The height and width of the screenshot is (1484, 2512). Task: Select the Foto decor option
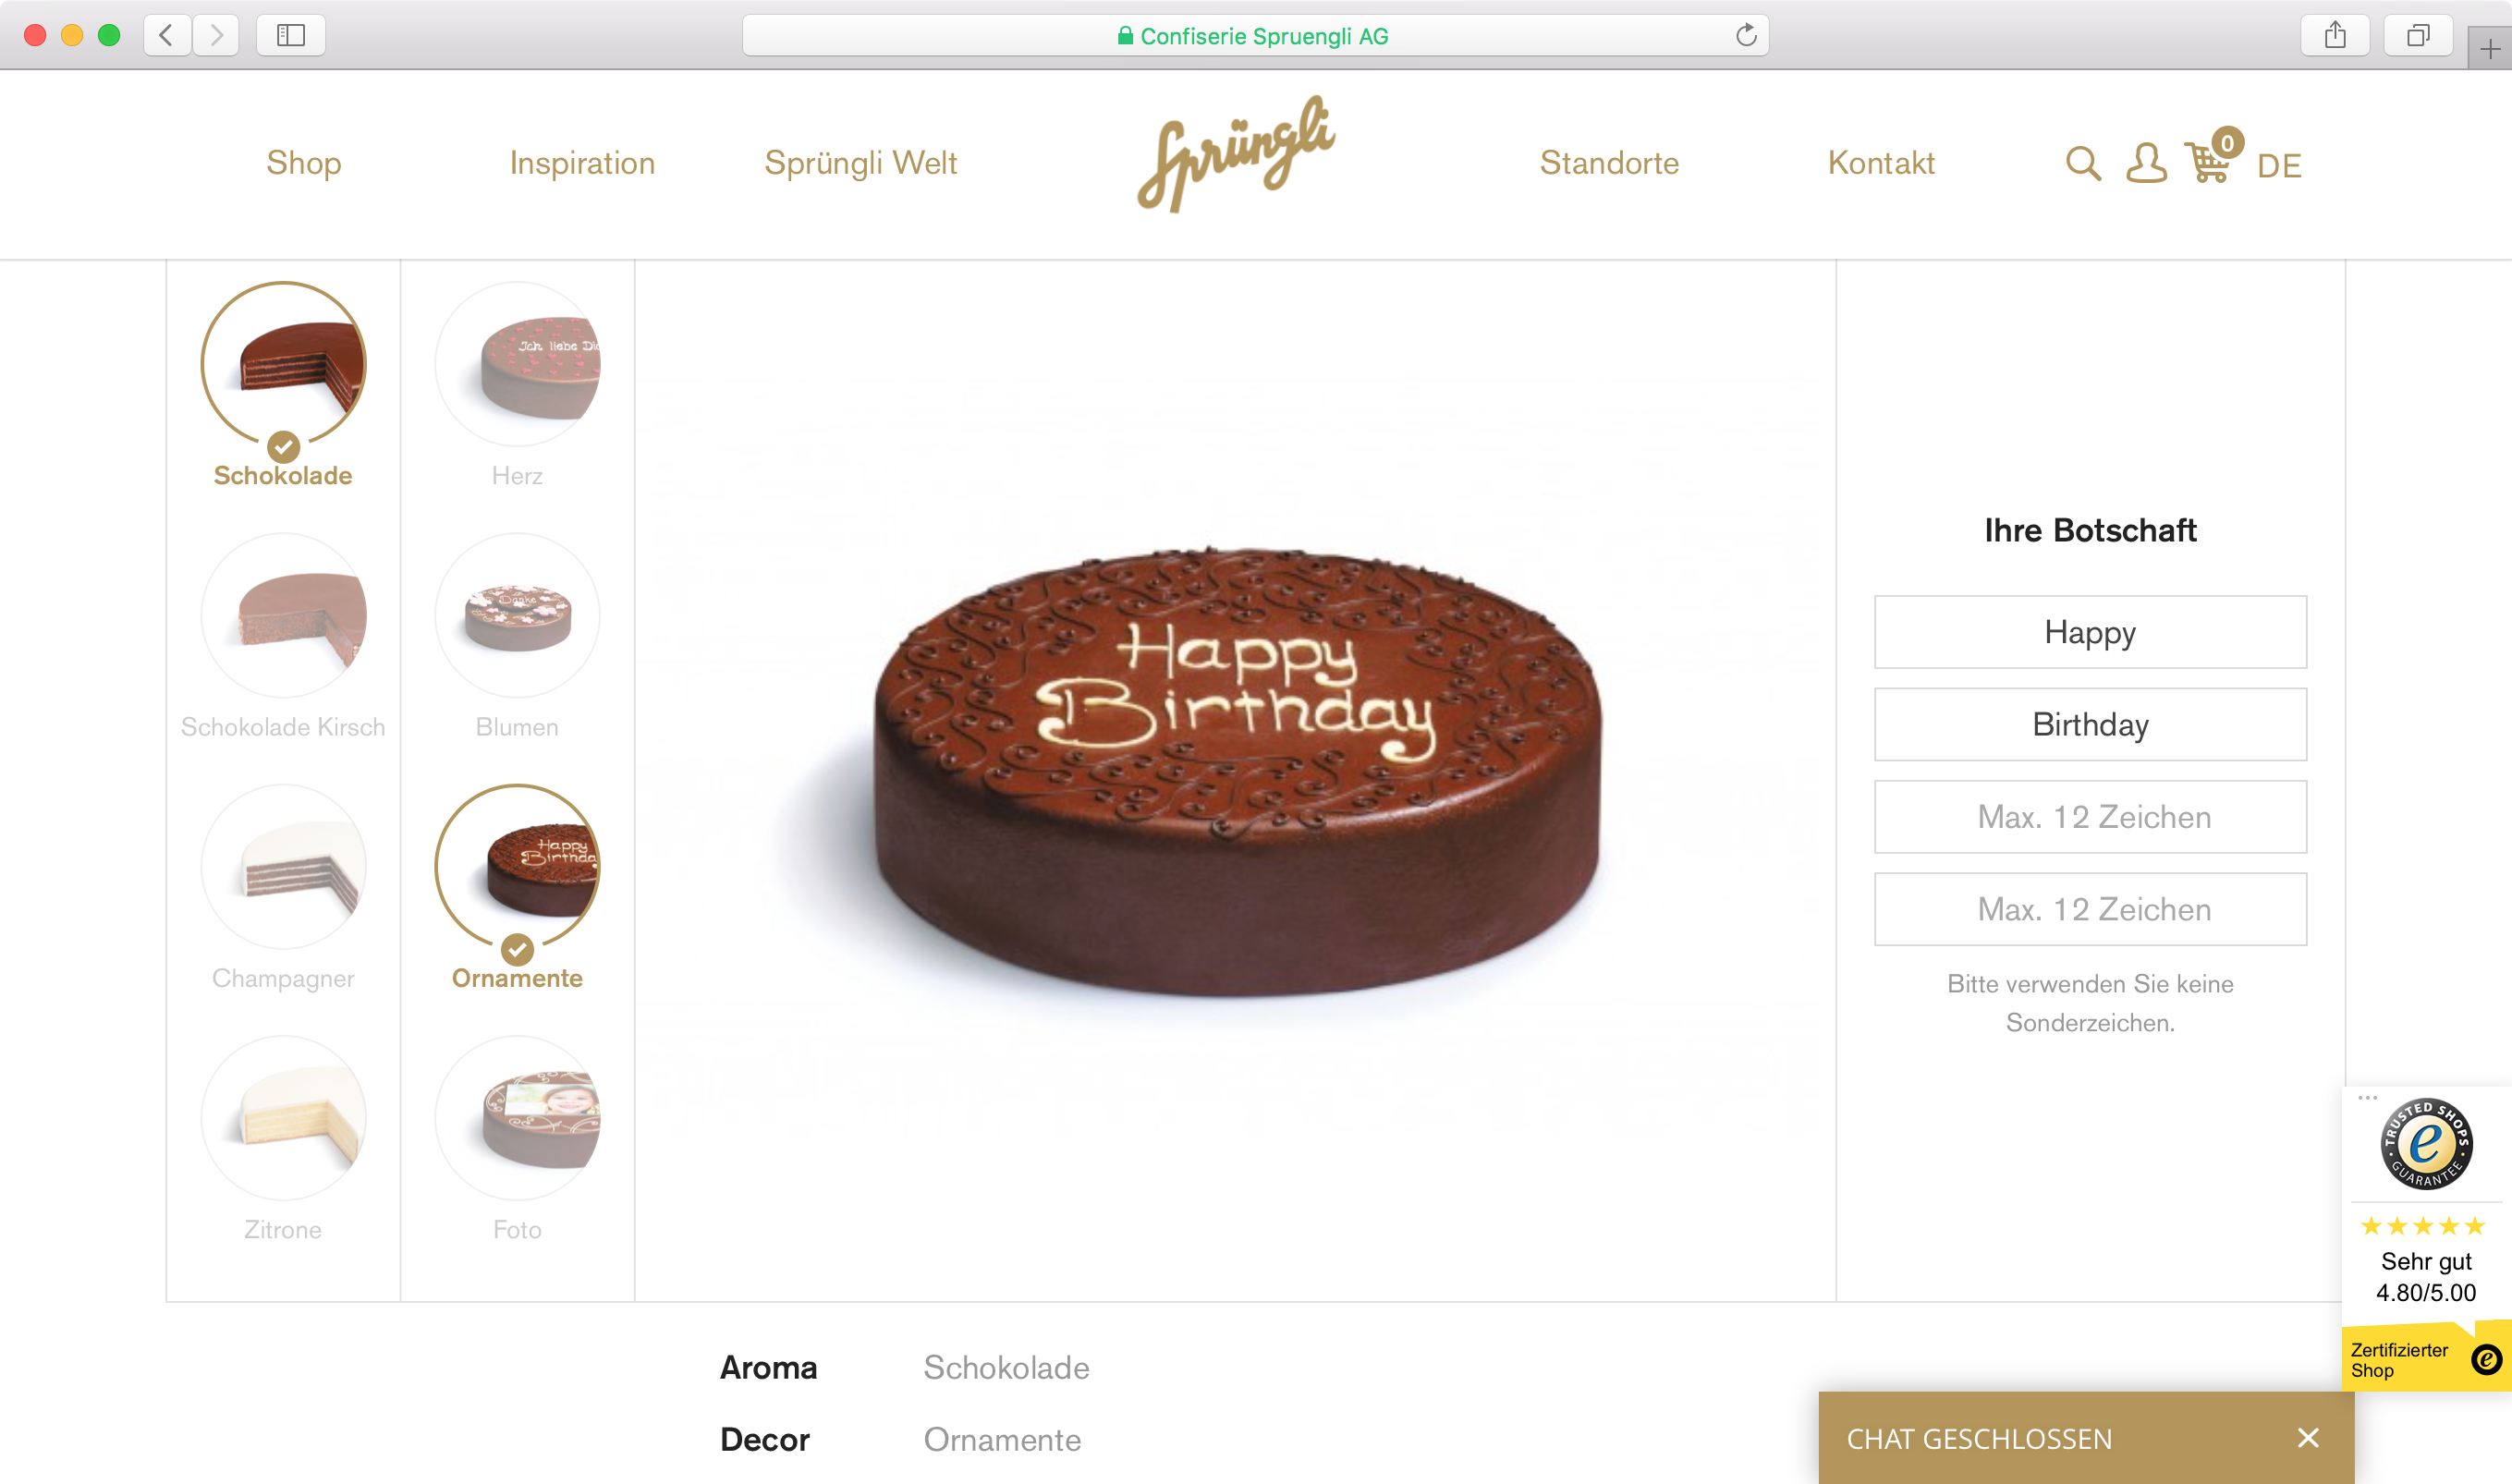coord(517,1139)
